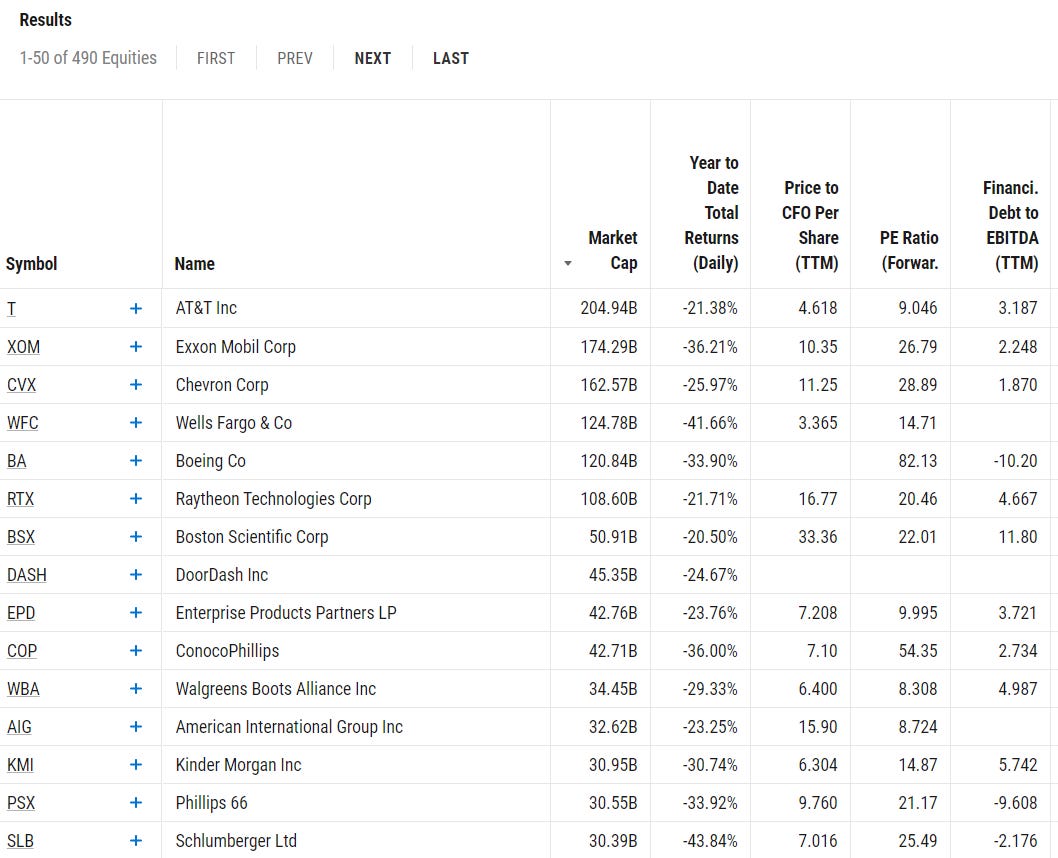Open the WFC ticker link

point(22,423)
